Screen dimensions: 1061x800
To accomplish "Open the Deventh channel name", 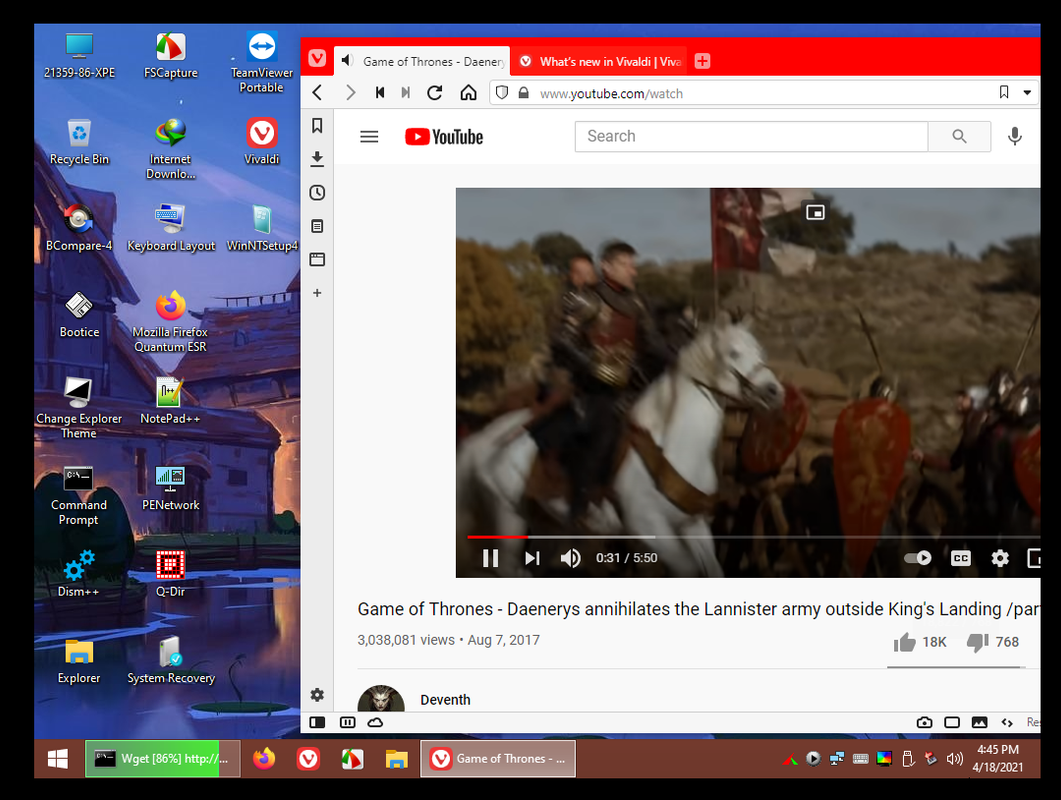I will [x=445, y=700].
